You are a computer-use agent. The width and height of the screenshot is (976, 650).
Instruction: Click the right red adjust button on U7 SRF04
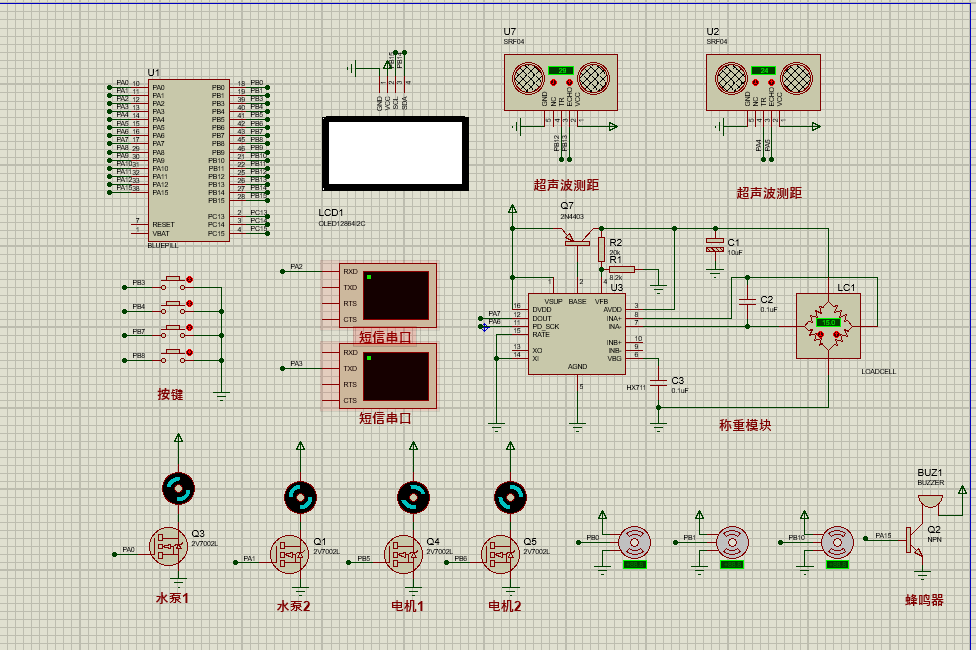pos(569,82)
